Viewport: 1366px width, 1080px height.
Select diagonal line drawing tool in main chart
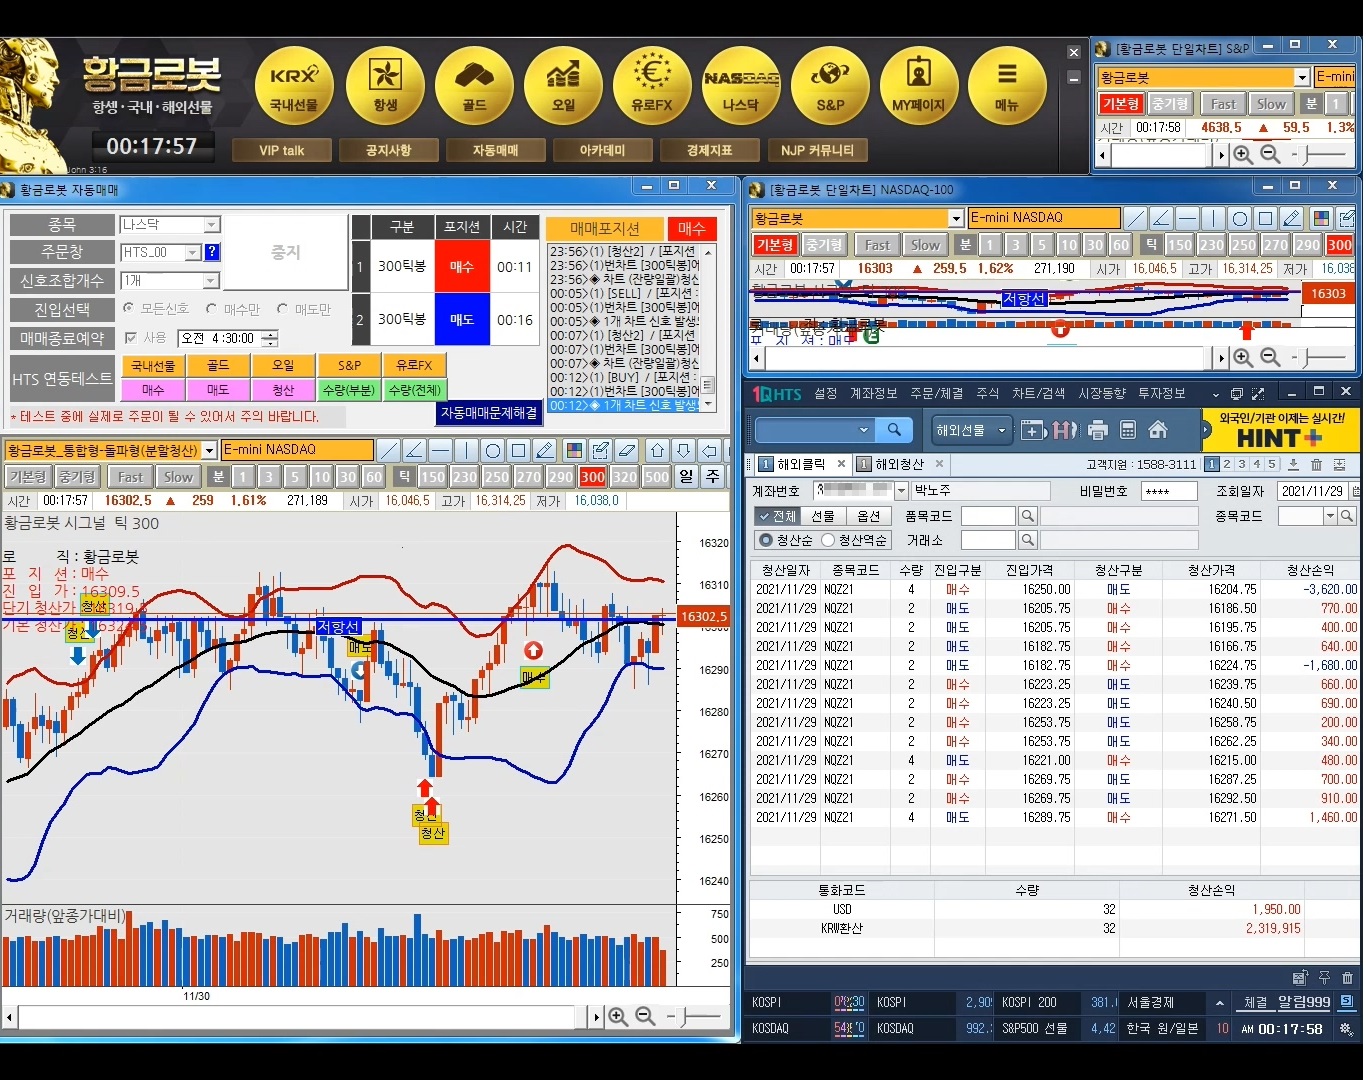click(x=389, y=450)
